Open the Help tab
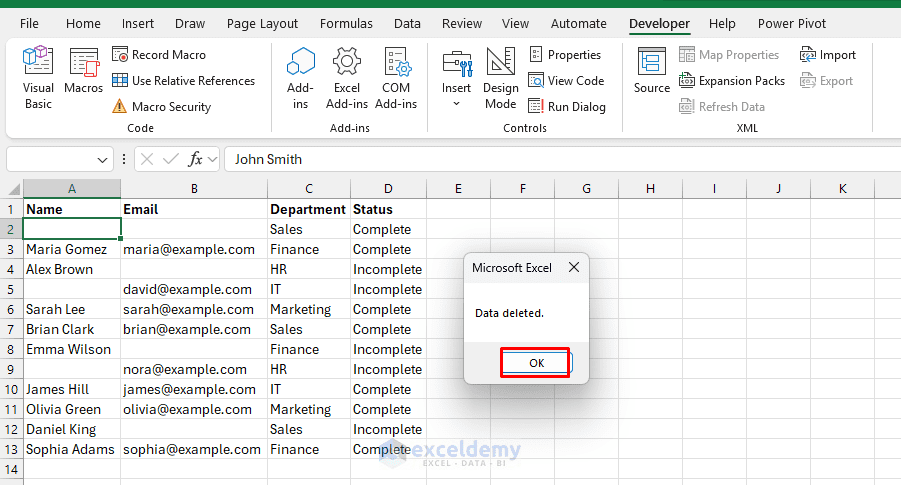This screenshot has height=485, width=901. pyautogui.click(x=722, y=24)
